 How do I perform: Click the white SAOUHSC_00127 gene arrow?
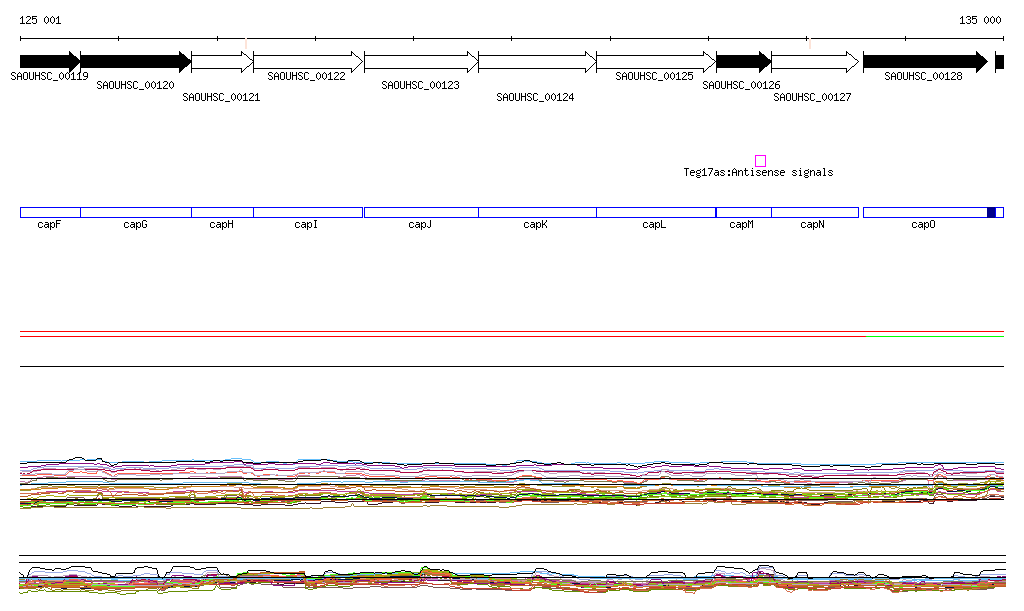(x=814, y=62)
